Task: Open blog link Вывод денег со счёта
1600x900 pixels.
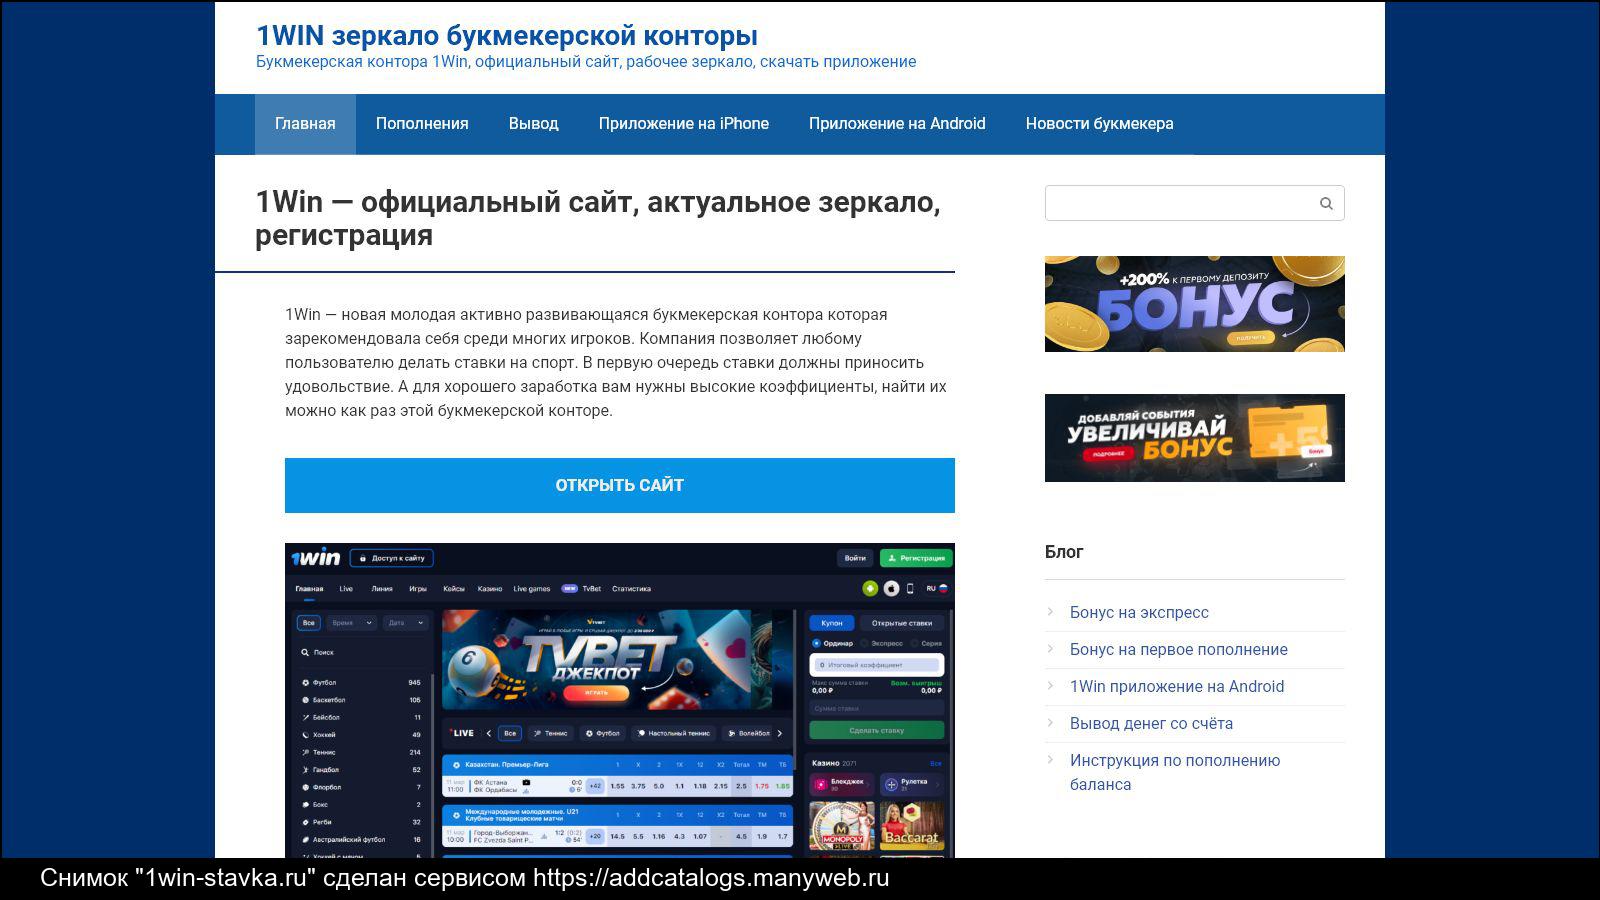Action: tap(1151, 723)
